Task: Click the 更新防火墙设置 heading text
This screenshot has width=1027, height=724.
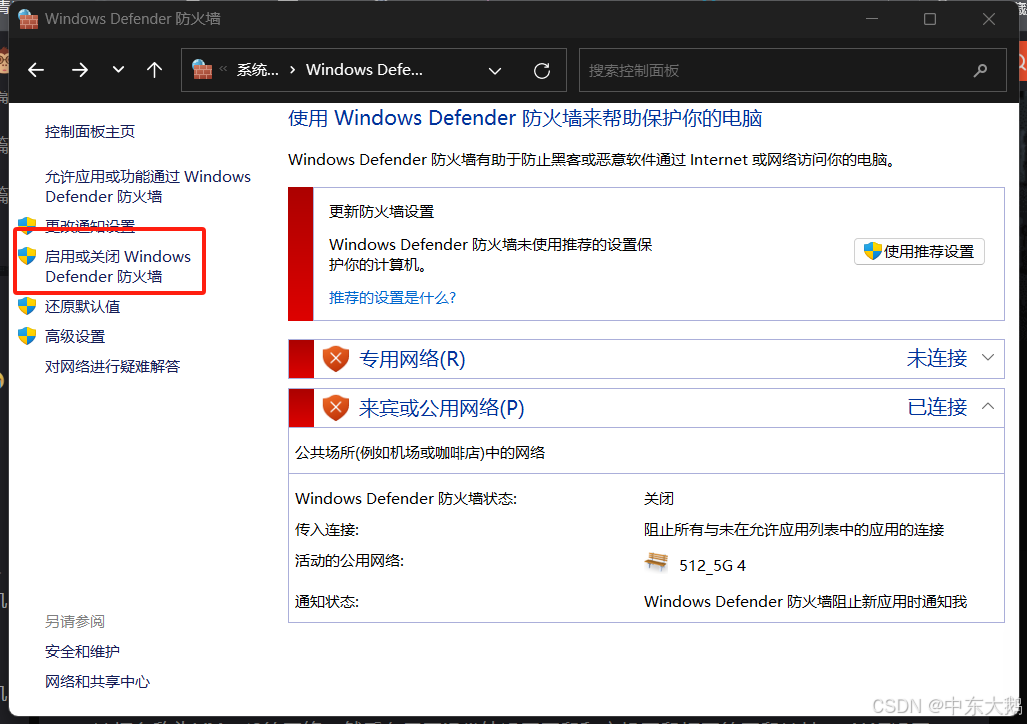Action: 382,212
